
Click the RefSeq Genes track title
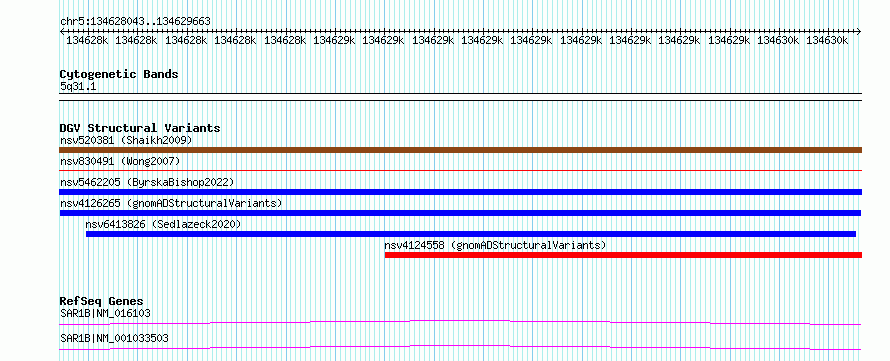[x=102, y=301]
